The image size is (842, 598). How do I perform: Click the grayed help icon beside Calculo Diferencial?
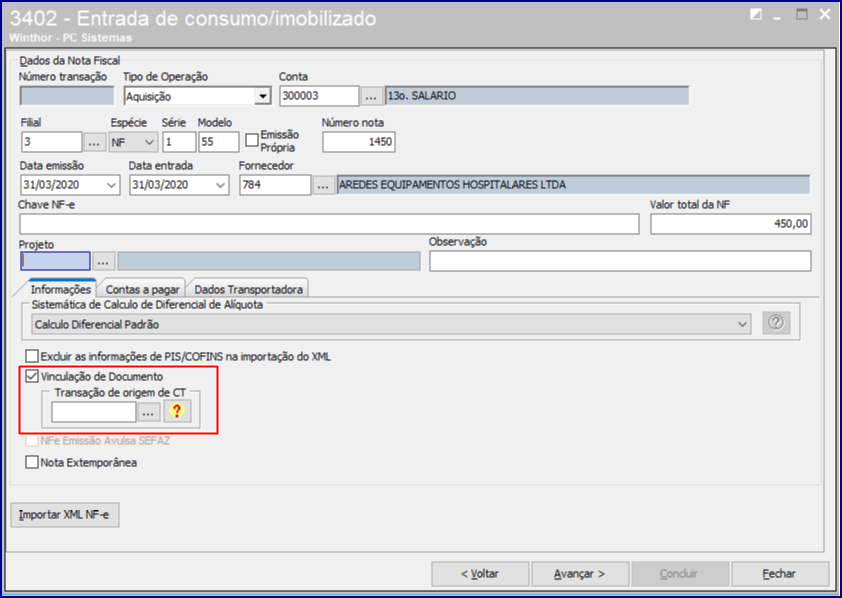776,323
